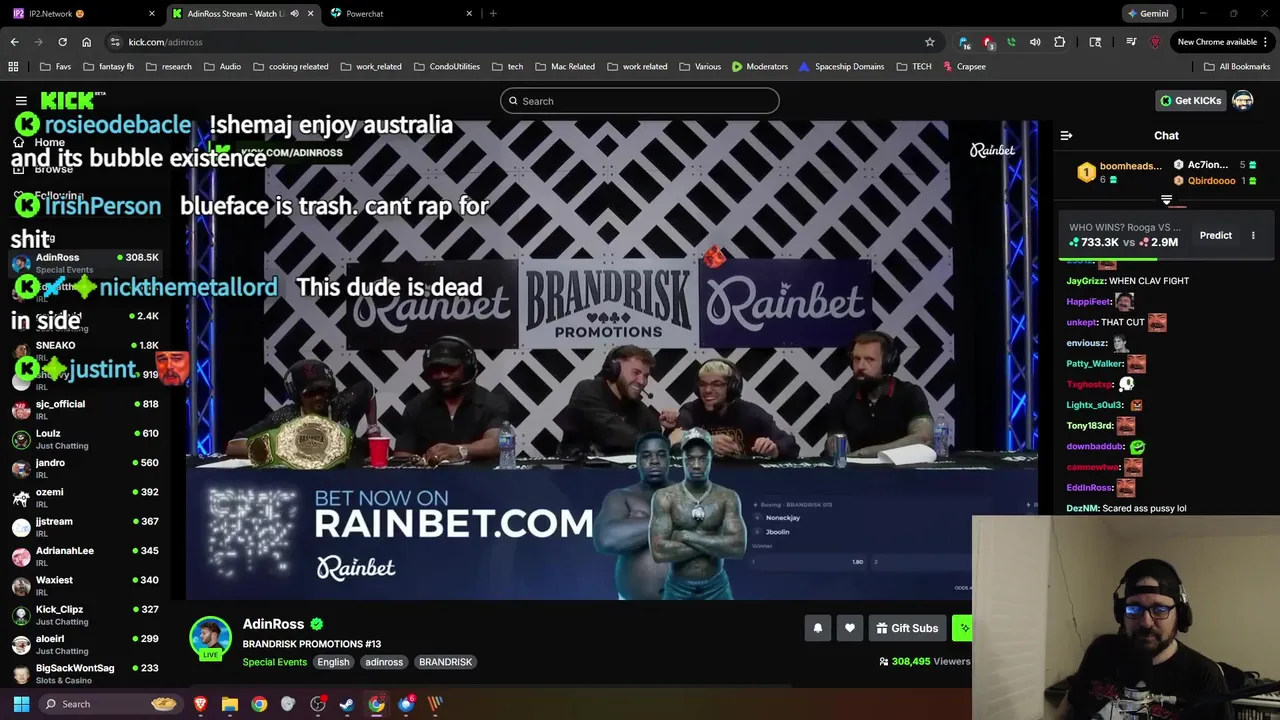
Task: Open the AdrianahLee channel in sidebar
Action: (85, 556)
